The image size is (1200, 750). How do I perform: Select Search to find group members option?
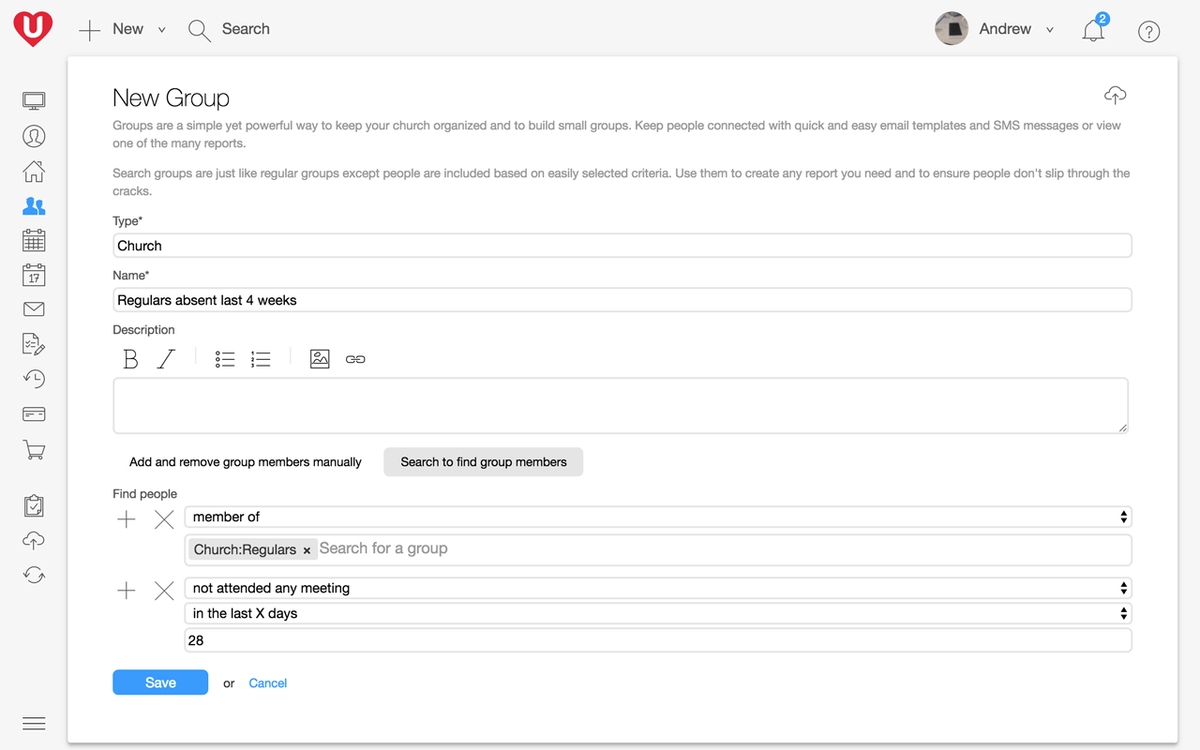click(484, 462)
